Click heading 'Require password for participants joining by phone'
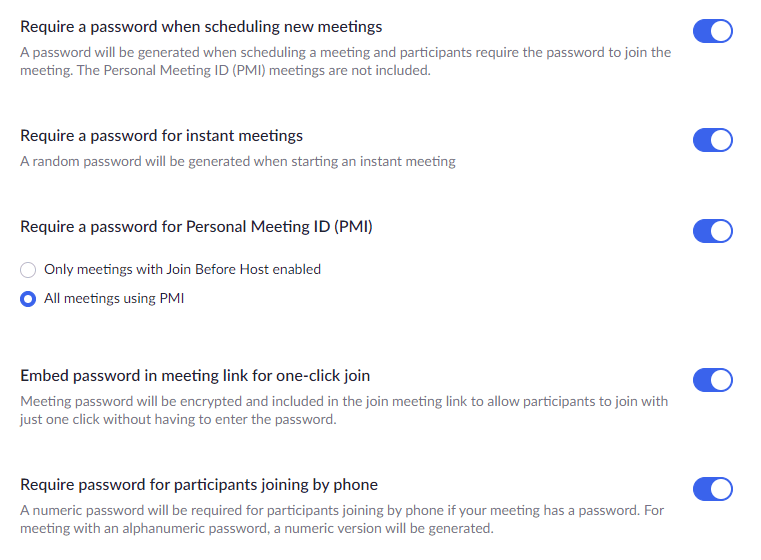Image resolution: width=761 pixels, height=560 pixels. (199, 485)
